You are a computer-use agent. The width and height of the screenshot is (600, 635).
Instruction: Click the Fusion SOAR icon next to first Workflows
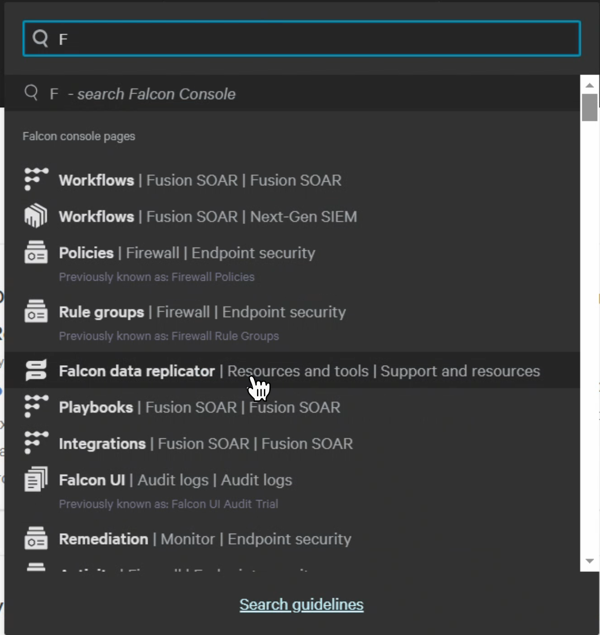point(36,179)
